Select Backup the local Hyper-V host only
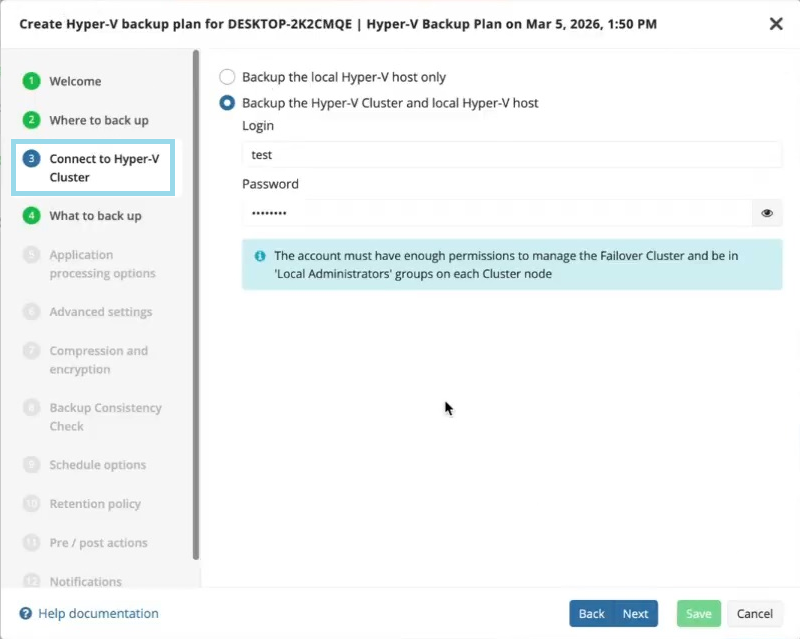This screenshot has height=639, width=800. tap(228, 77)
